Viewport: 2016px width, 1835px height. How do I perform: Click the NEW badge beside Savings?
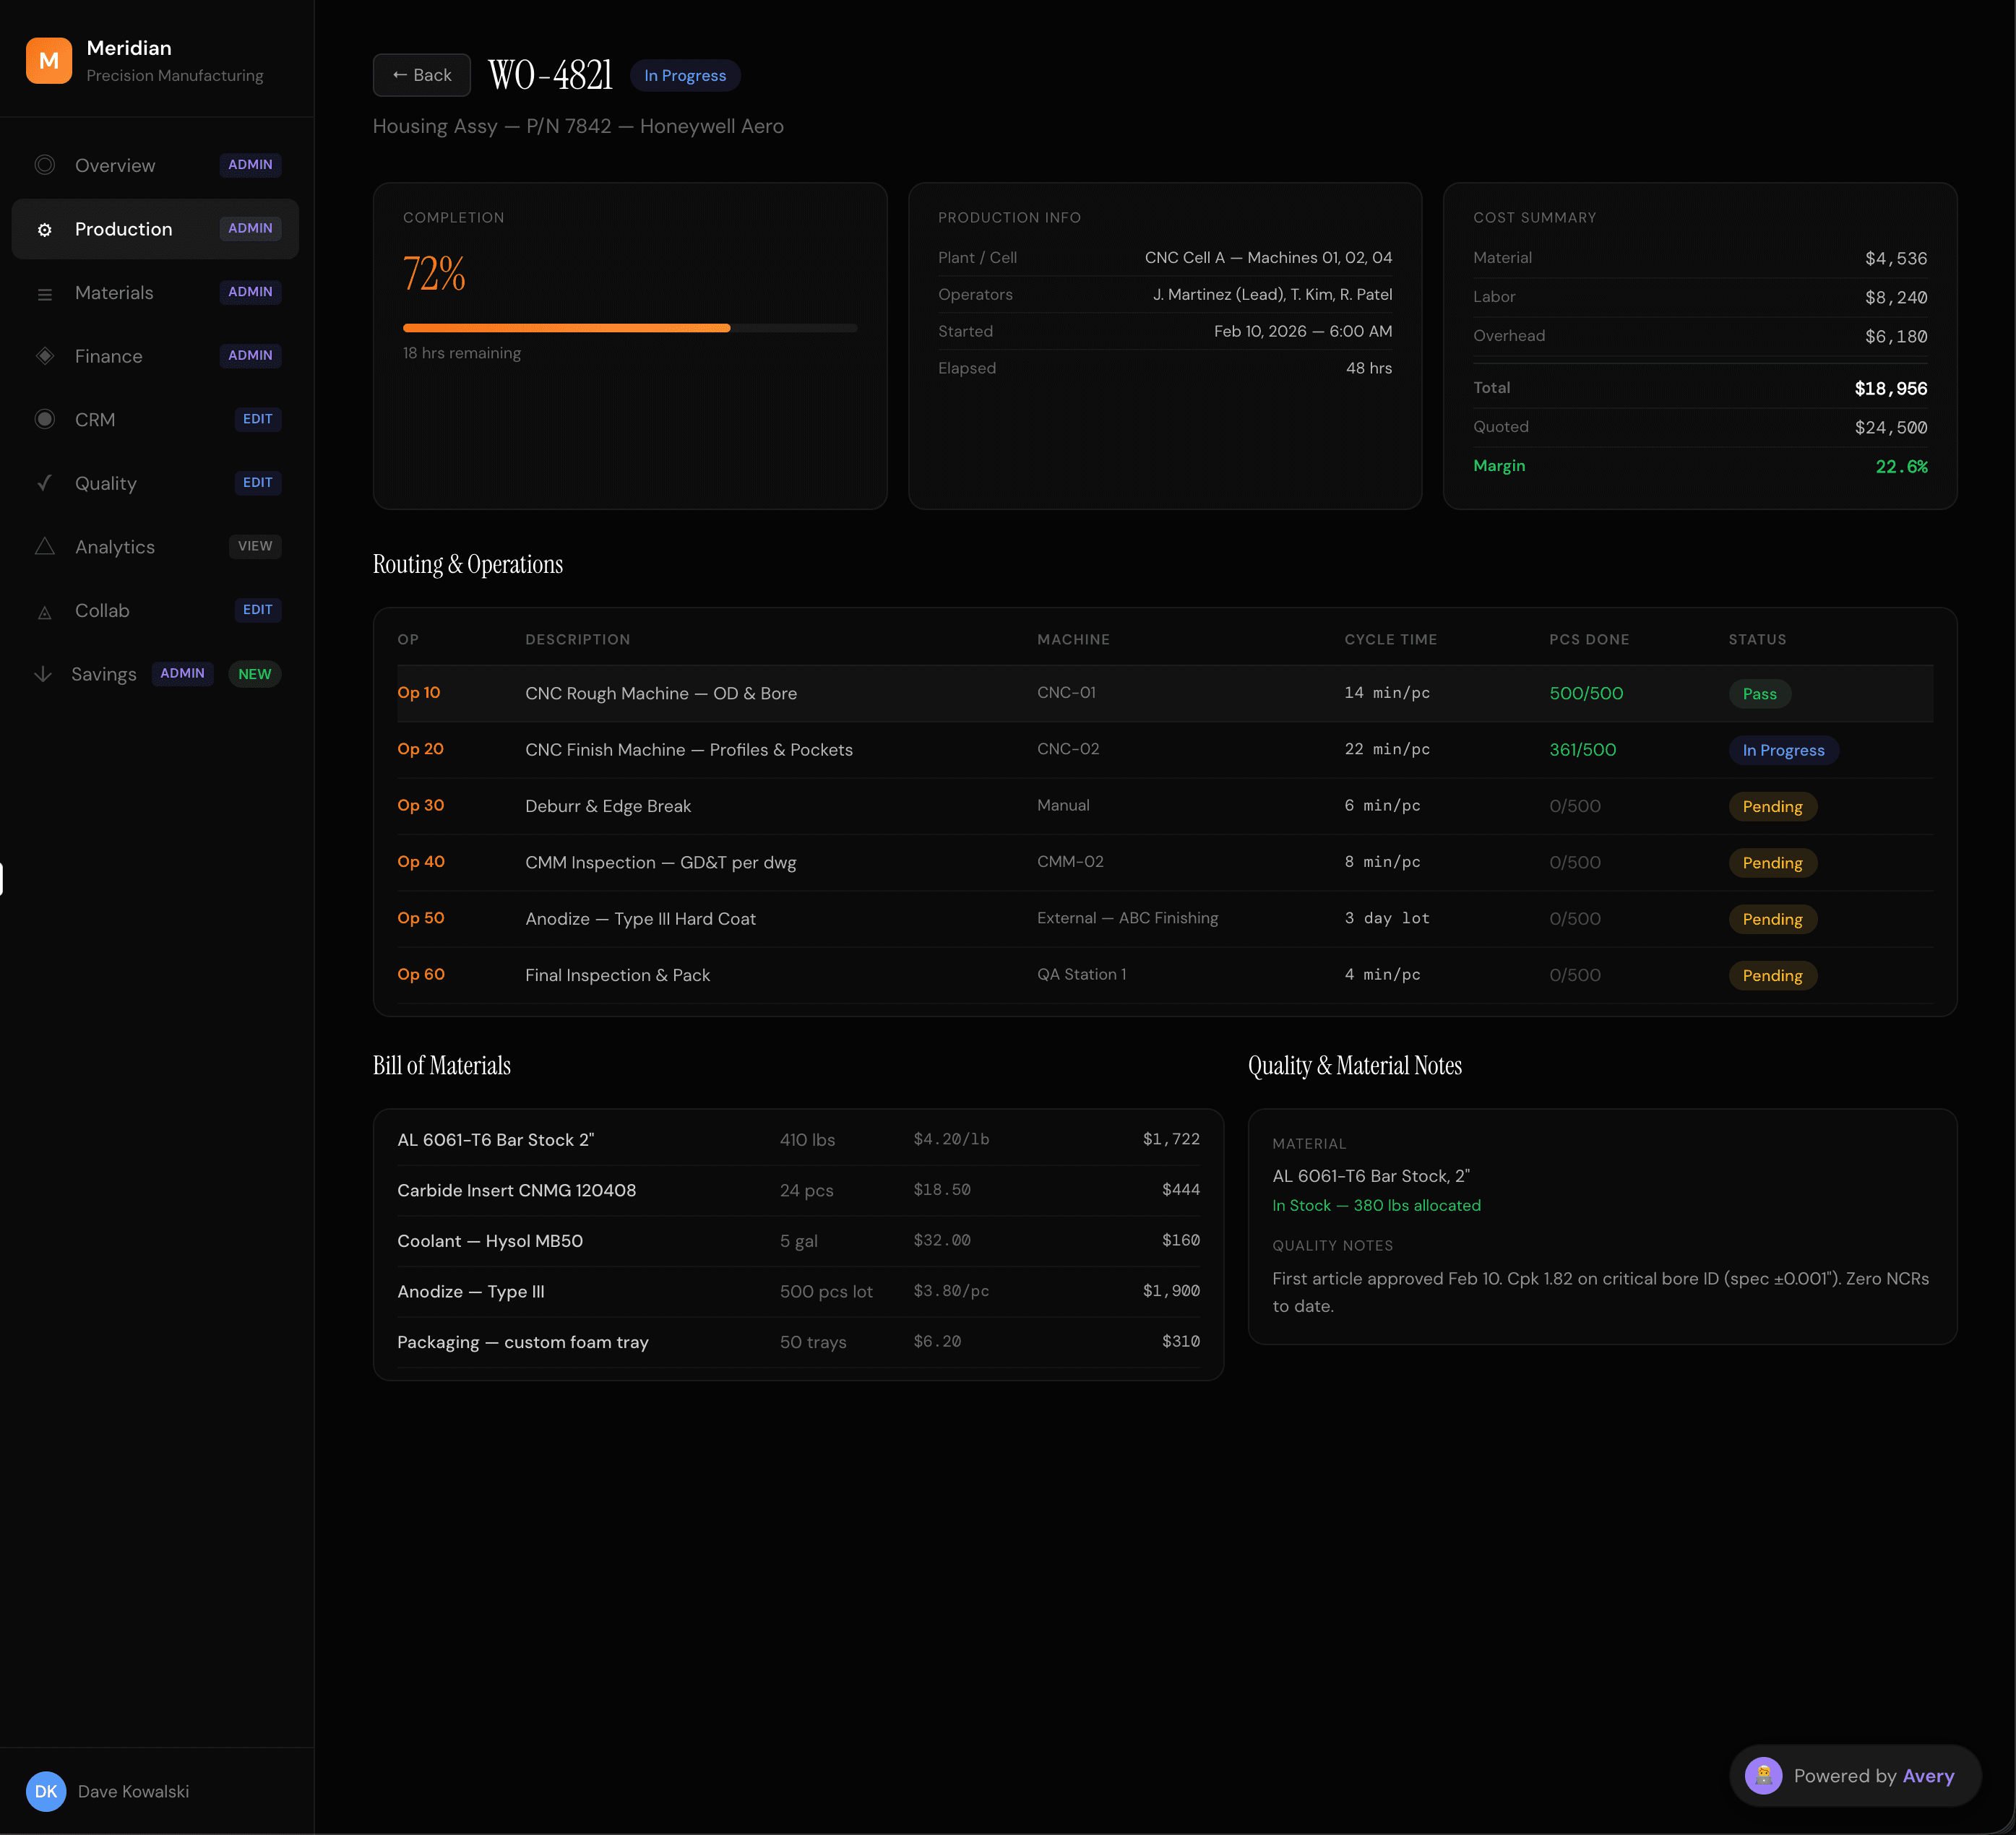pos(254,674)
